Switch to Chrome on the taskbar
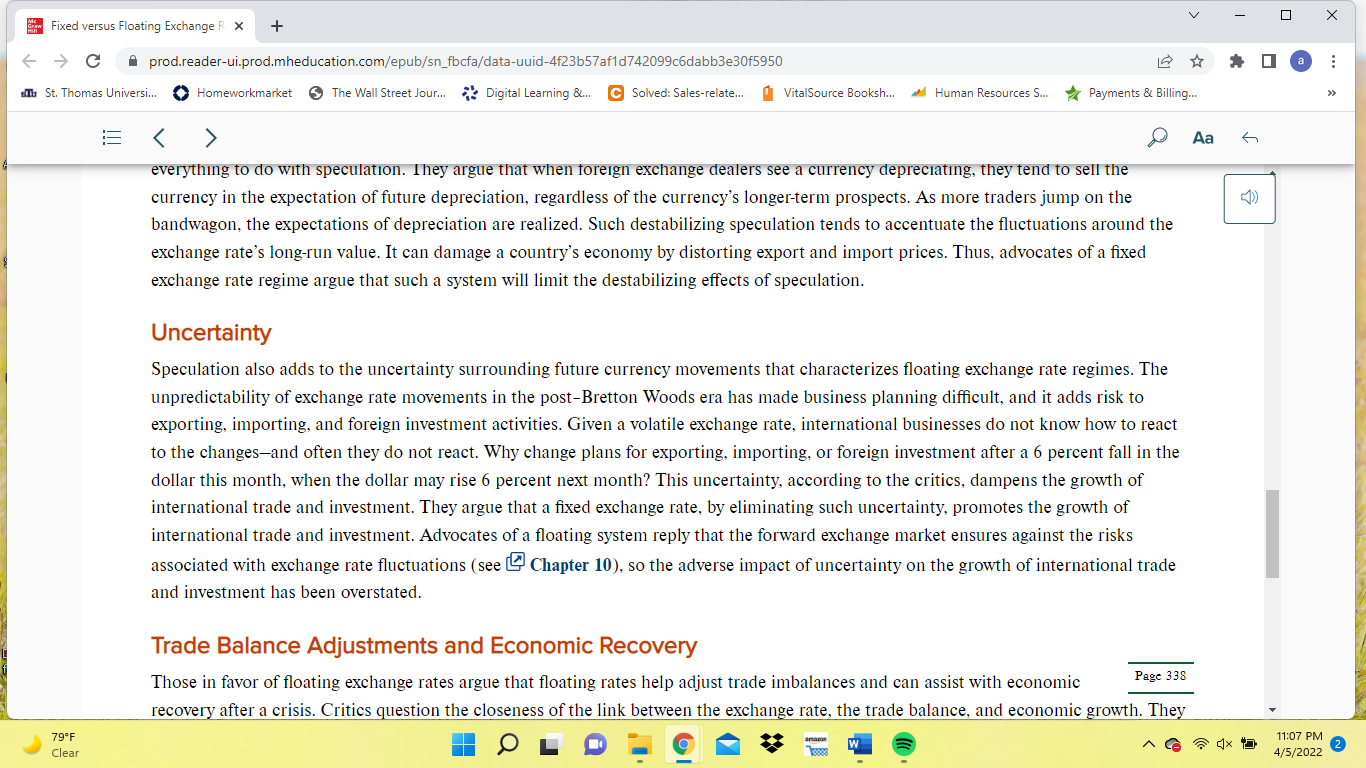This screenshot has height=768, width=1366. (684, 744)
